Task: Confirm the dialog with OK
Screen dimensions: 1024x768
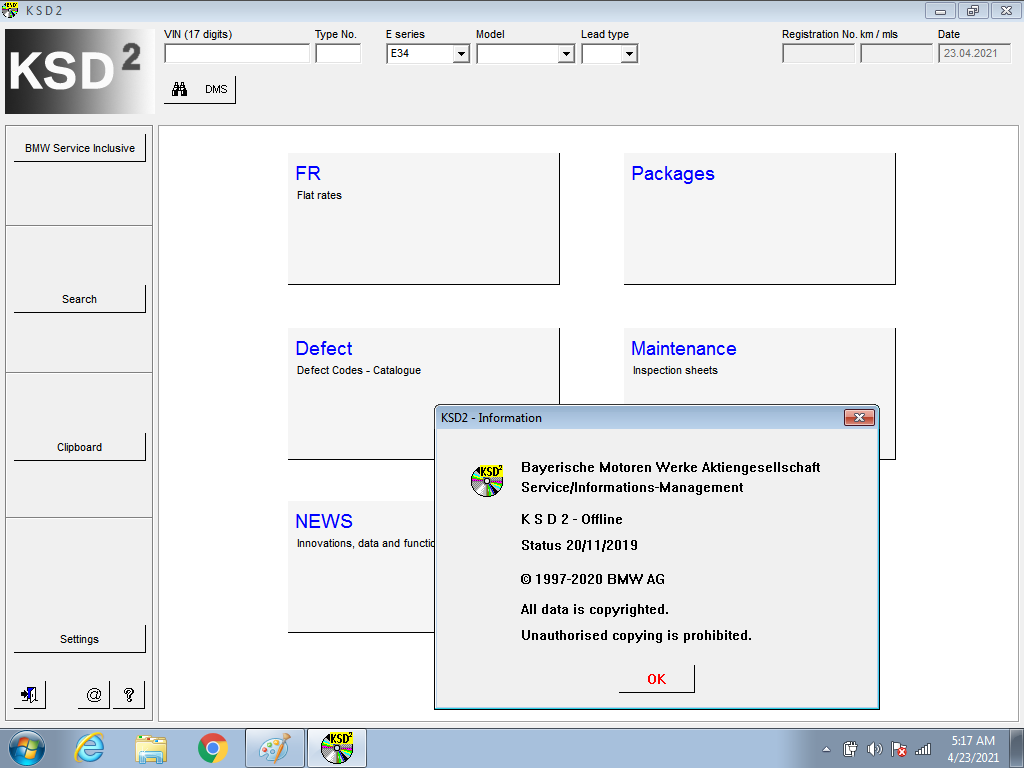Action: click(x=656, y=679)
